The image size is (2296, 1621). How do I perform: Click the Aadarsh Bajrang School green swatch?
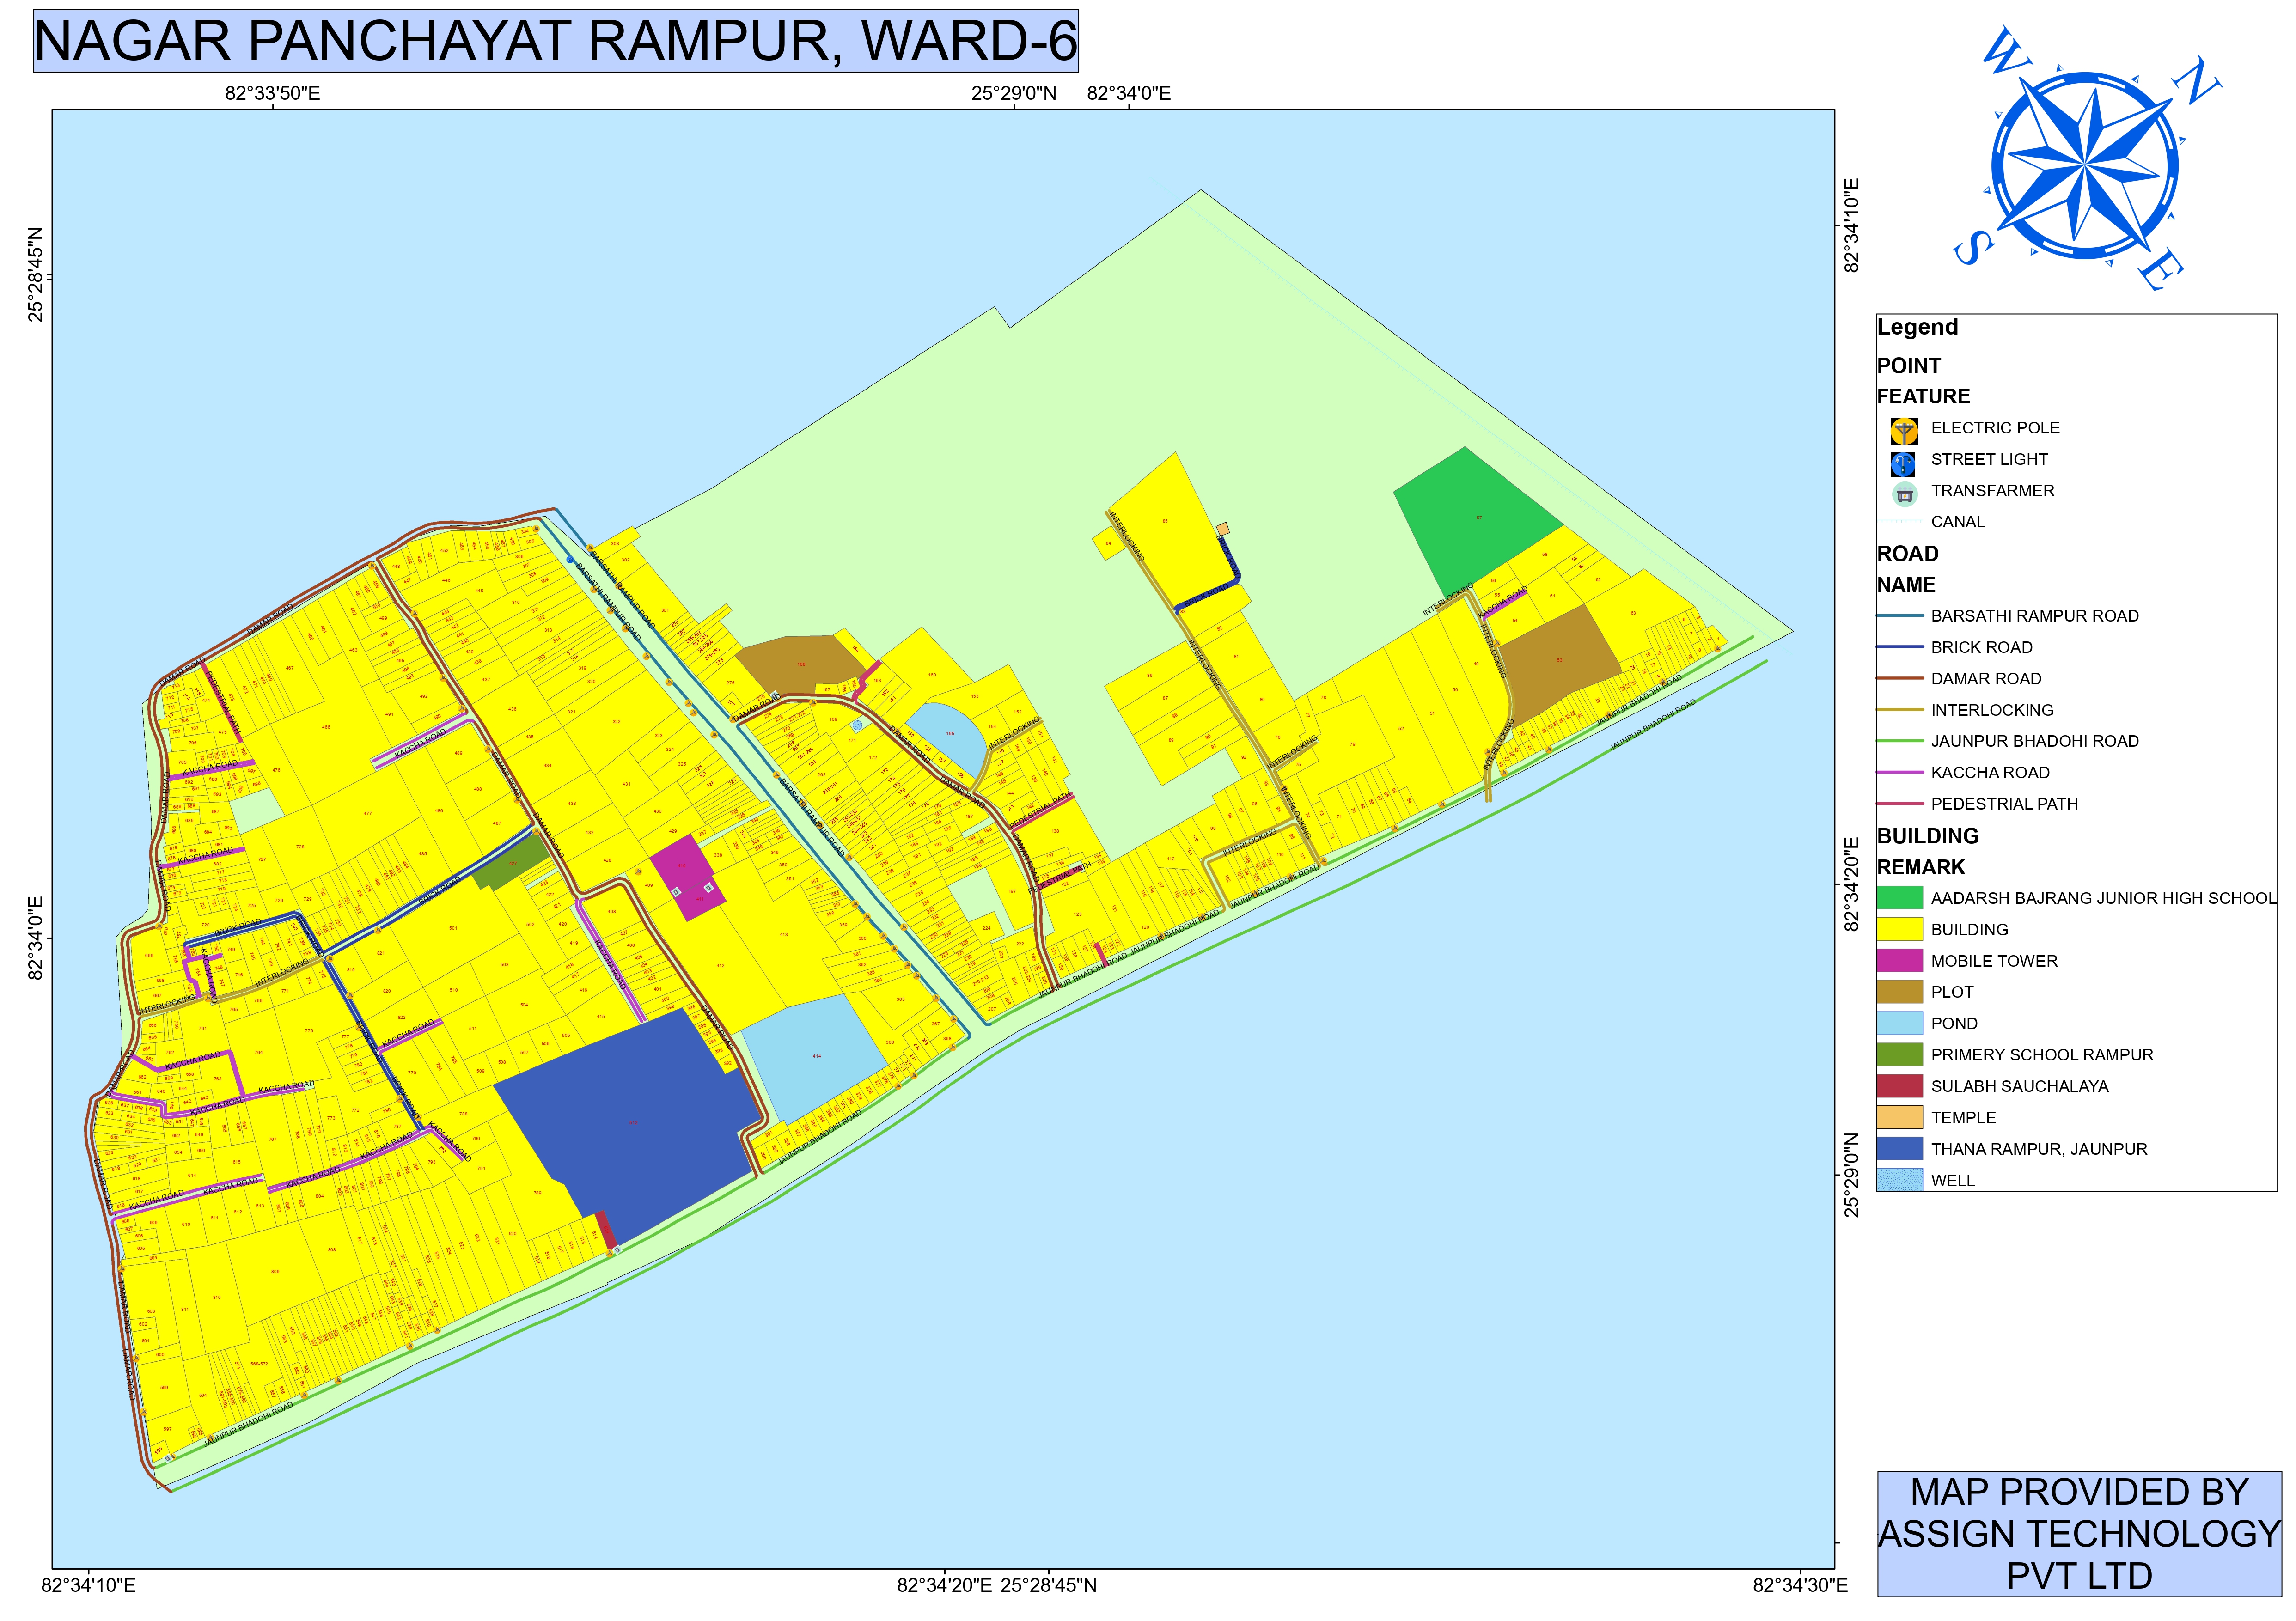click(x=1899, y=898)
